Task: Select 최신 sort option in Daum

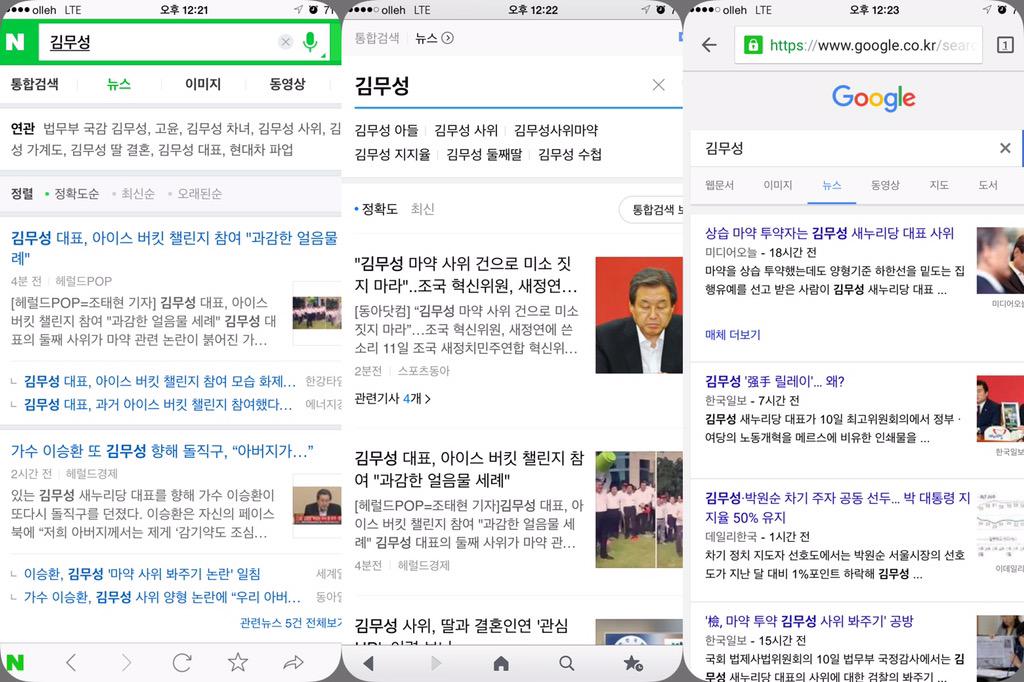Action: click(423, 209)
